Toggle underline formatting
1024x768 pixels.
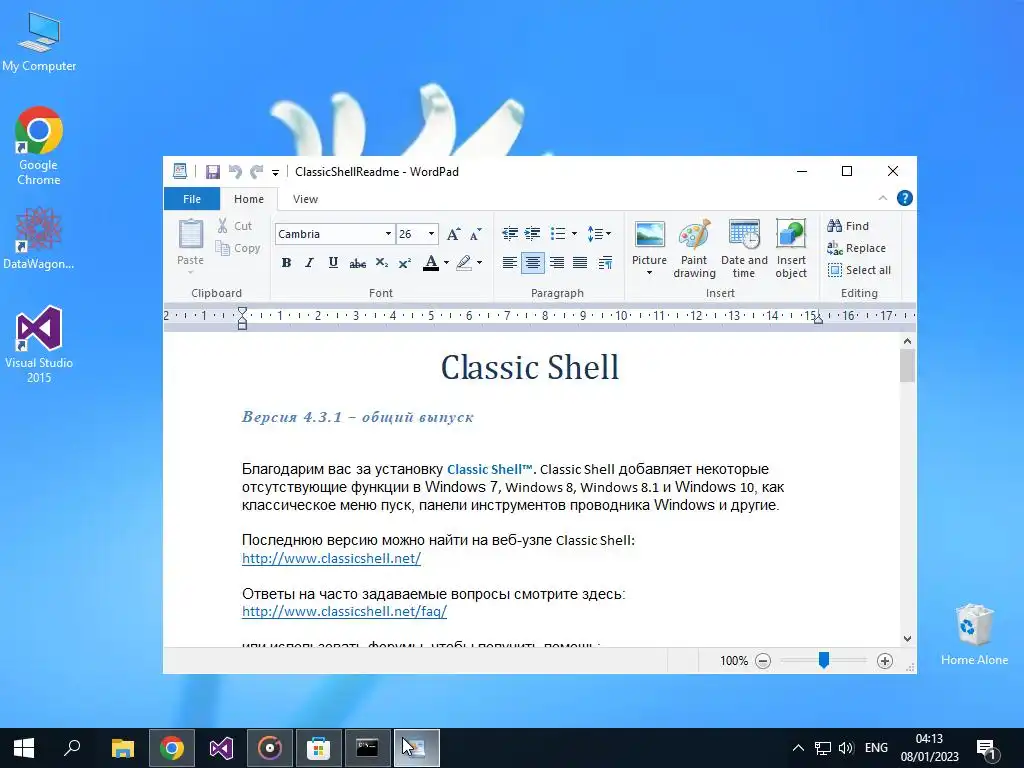[333, 263]
